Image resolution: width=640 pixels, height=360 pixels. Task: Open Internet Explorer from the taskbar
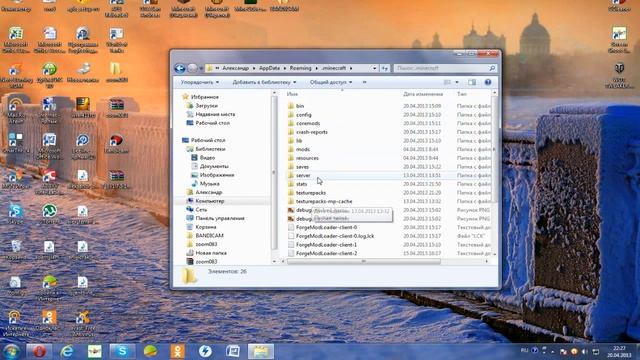[67, 351]
